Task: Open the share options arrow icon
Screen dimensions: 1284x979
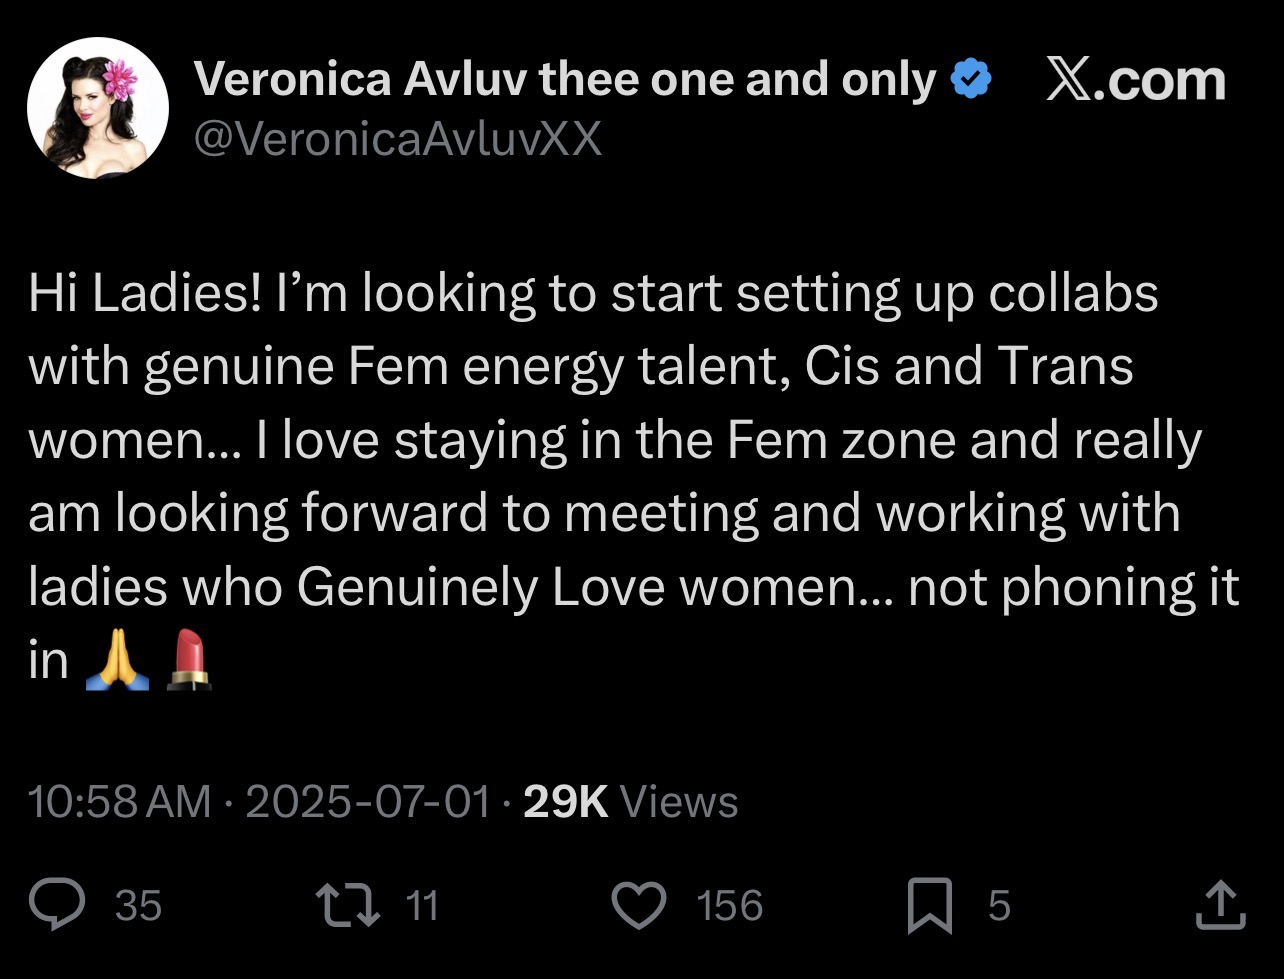Action: click(1221, 905)
